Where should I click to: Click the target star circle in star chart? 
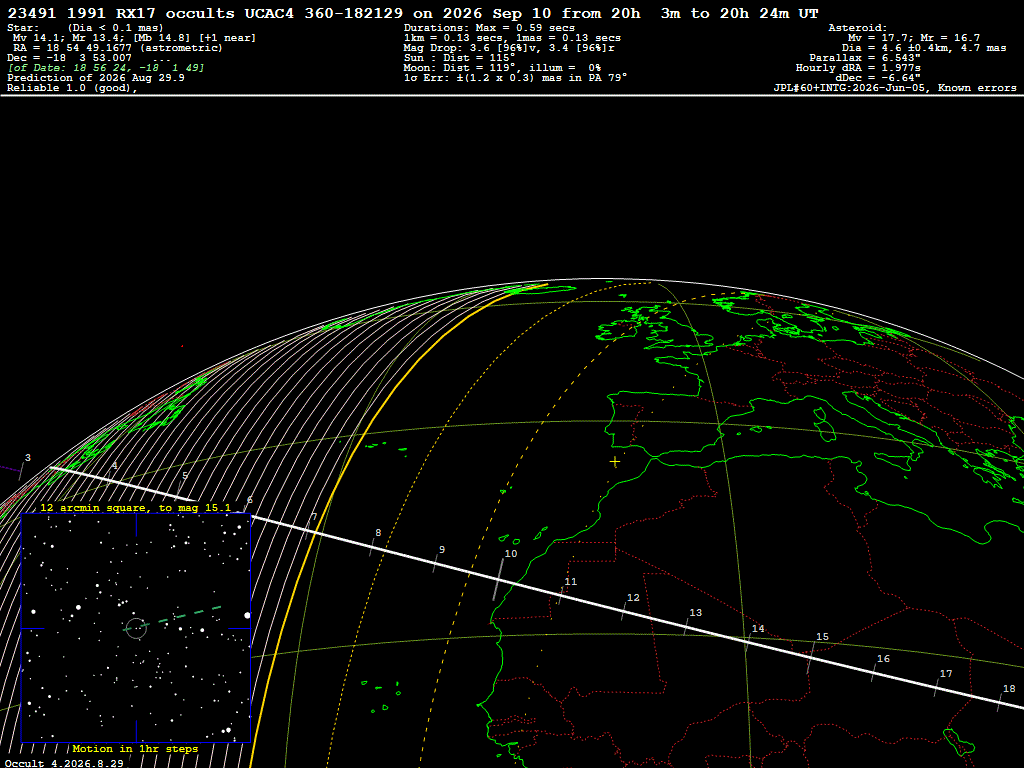click(136, 628)
